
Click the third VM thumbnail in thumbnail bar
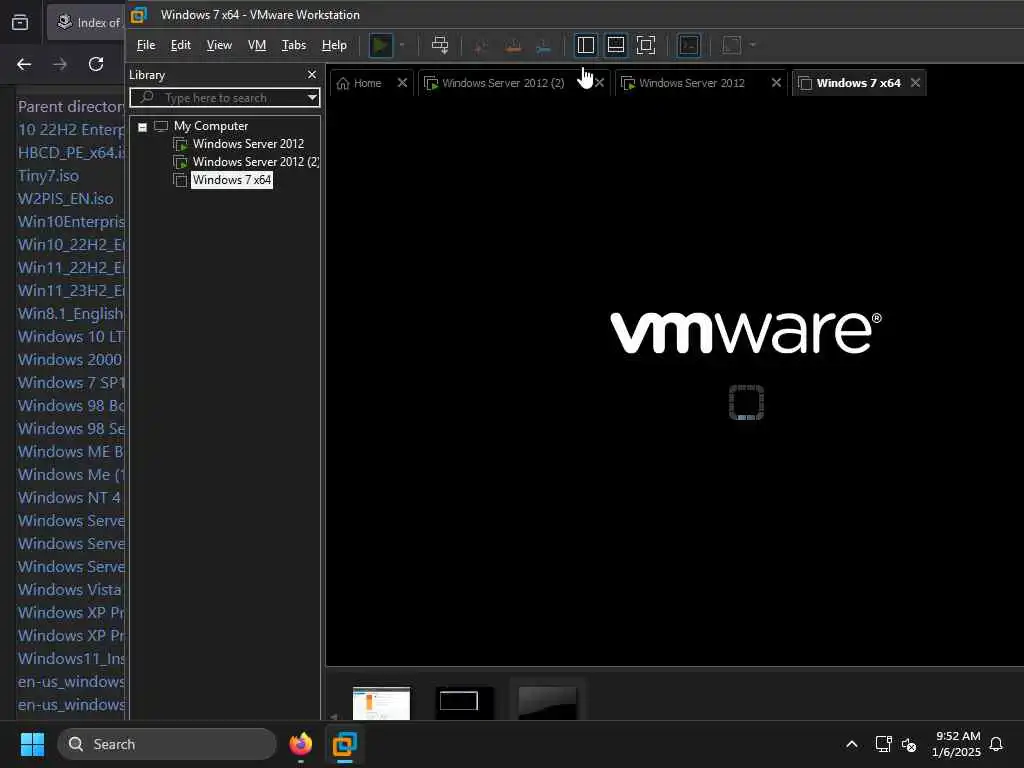coord(547,703)
